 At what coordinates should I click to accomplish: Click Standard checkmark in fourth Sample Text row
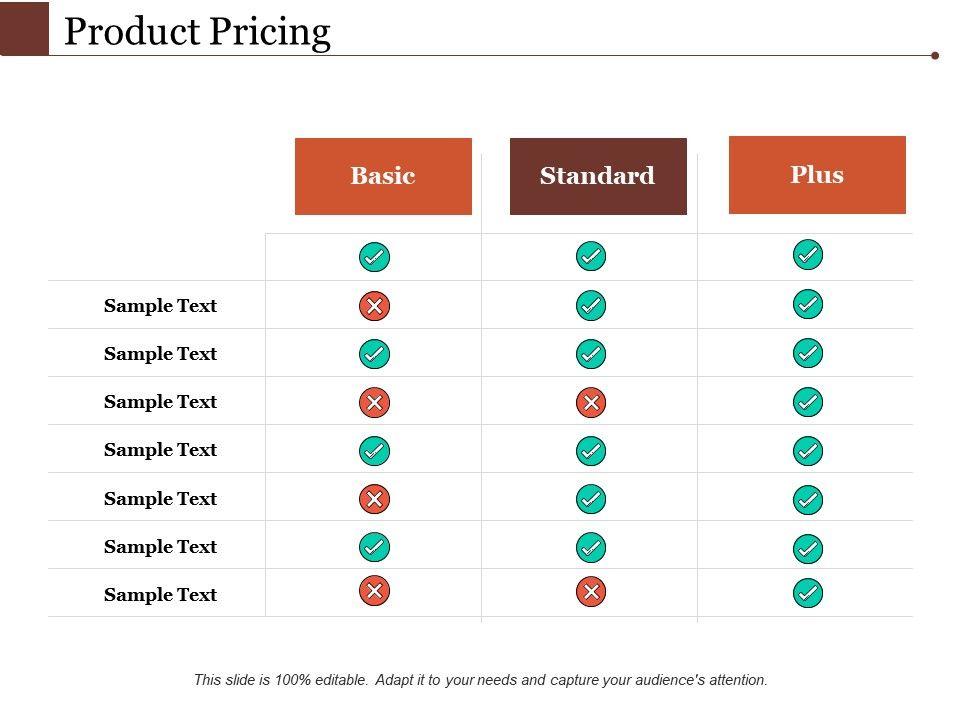(x=591, y=451)
